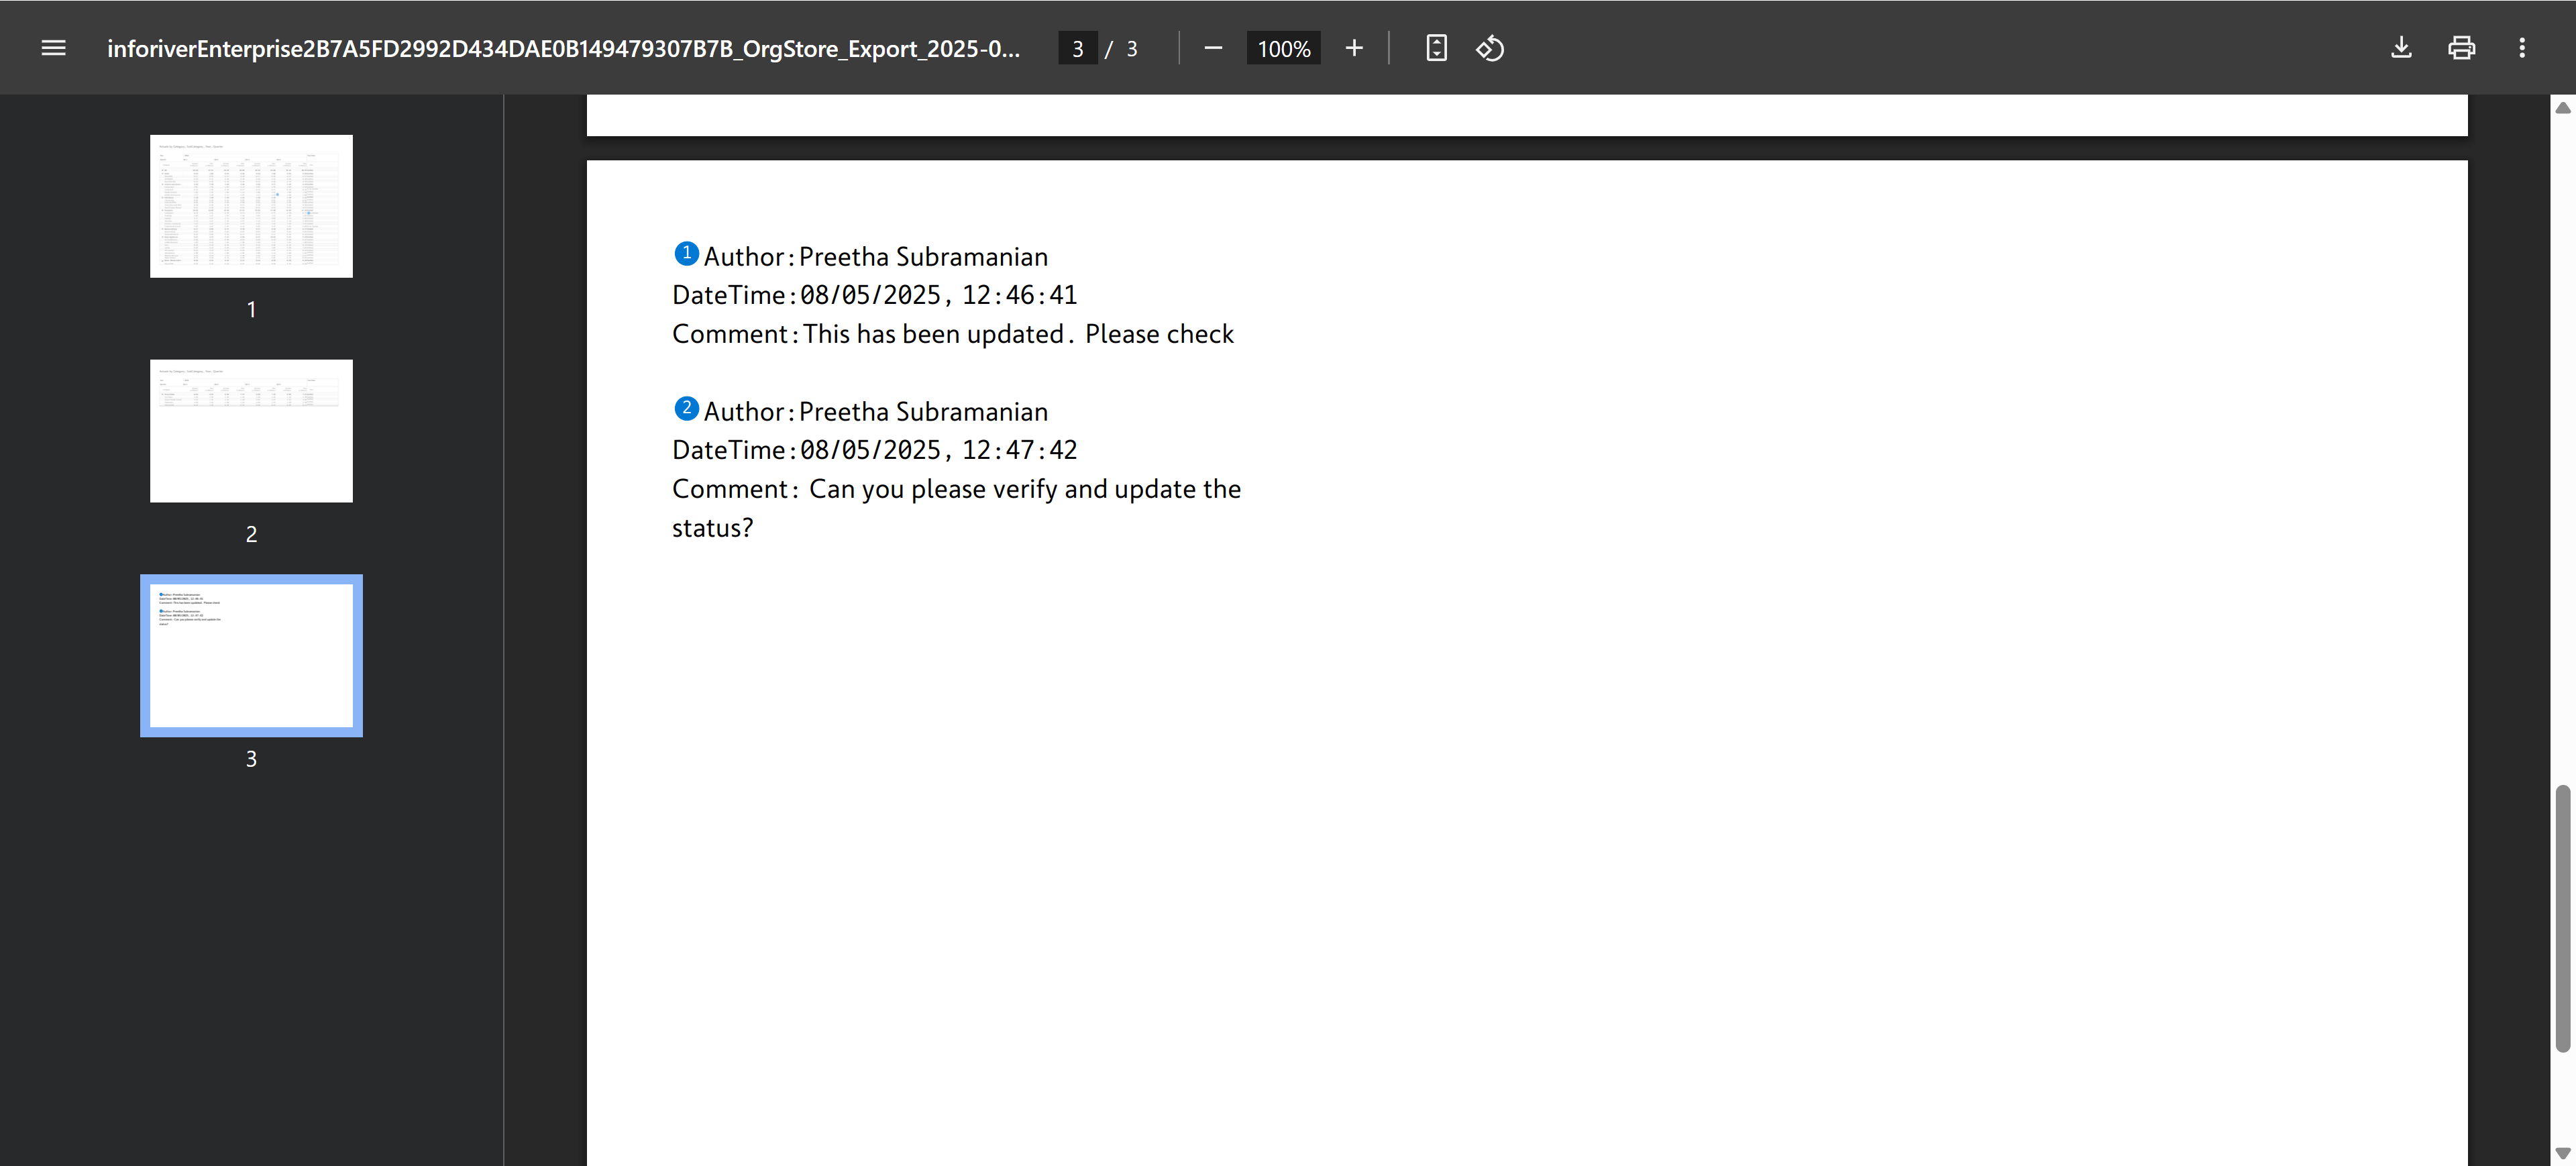Screen dimensions: 2576x1166
Task: Click the vertical scrollbar thumb
Action: [2562, 918]
